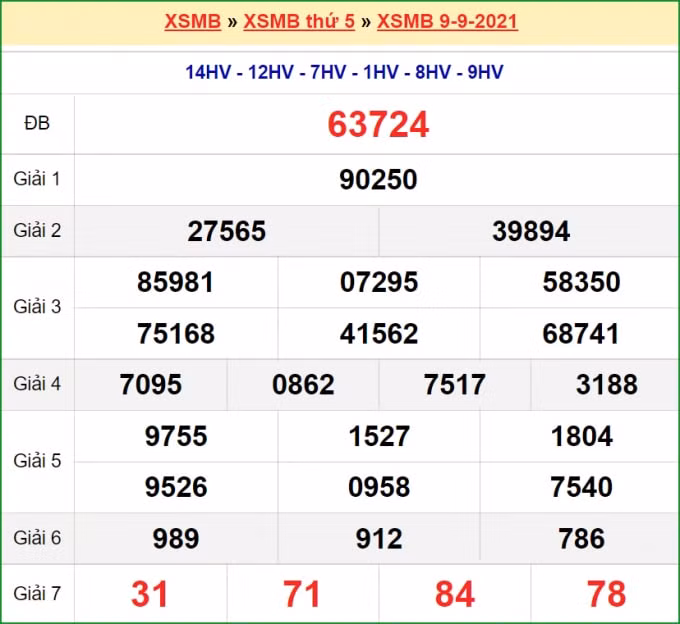The height and width of the screenshot is (624, 680).
Task: Select seventh prize number 84
Action: tap(454, 594)
